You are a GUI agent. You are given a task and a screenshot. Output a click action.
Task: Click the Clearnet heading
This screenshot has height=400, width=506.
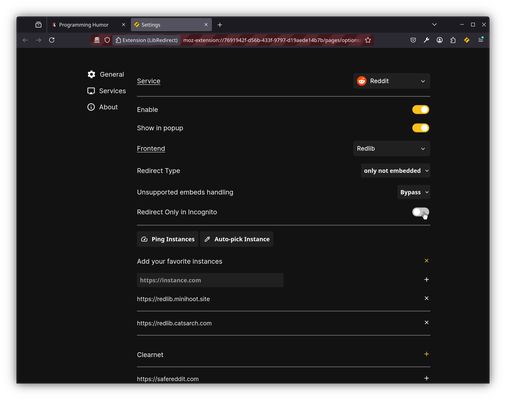coord(150,355)
